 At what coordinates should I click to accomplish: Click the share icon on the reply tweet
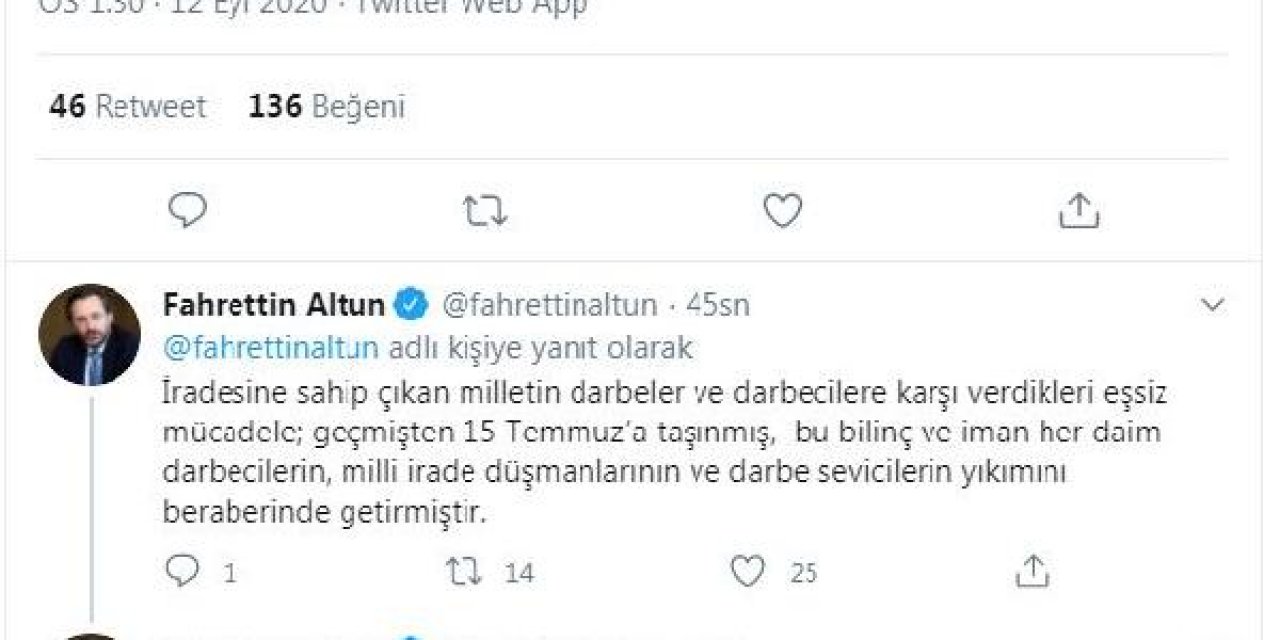pos(1031,571)
